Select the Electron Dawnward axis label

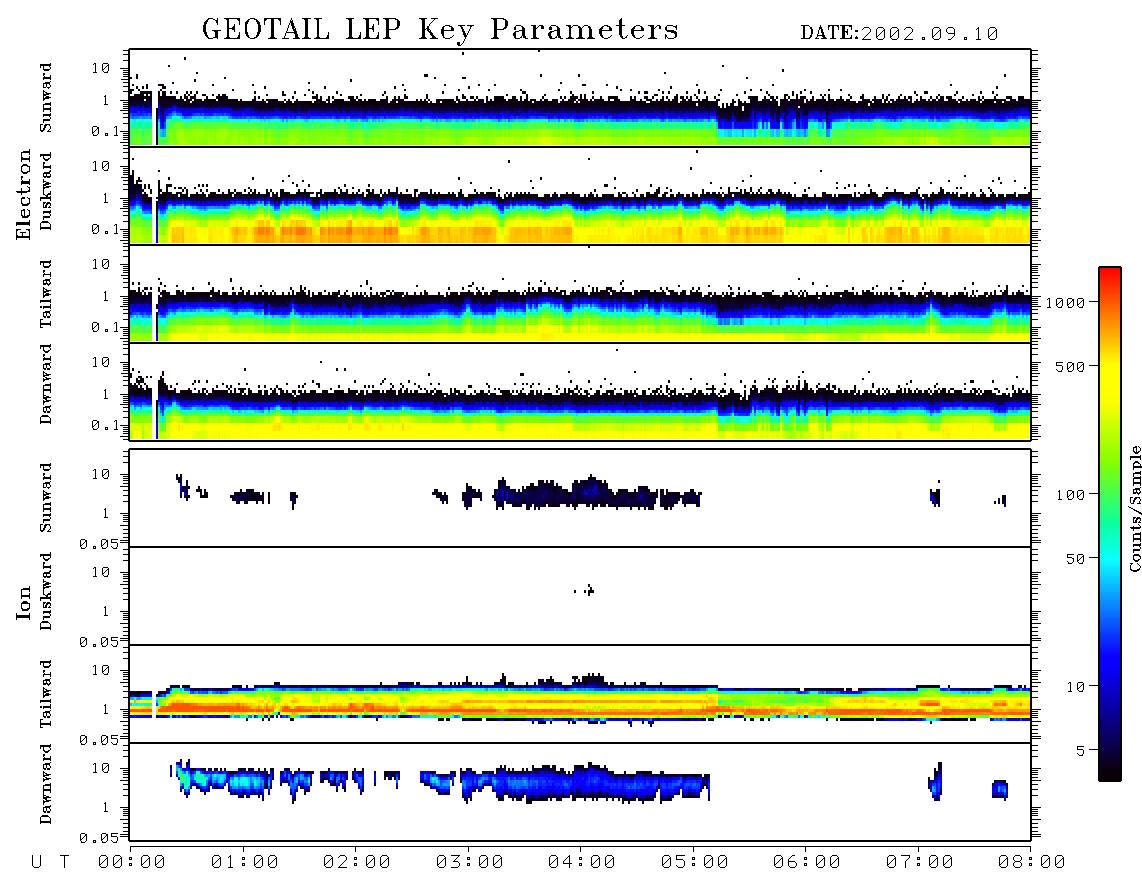point(46,384)
